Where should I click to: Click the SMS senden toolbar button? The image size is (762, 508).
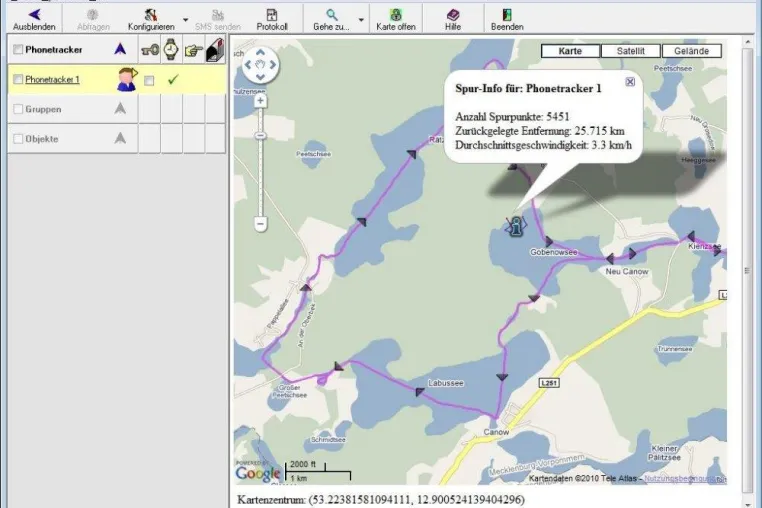pyautogui.click(x=218, y=19)
